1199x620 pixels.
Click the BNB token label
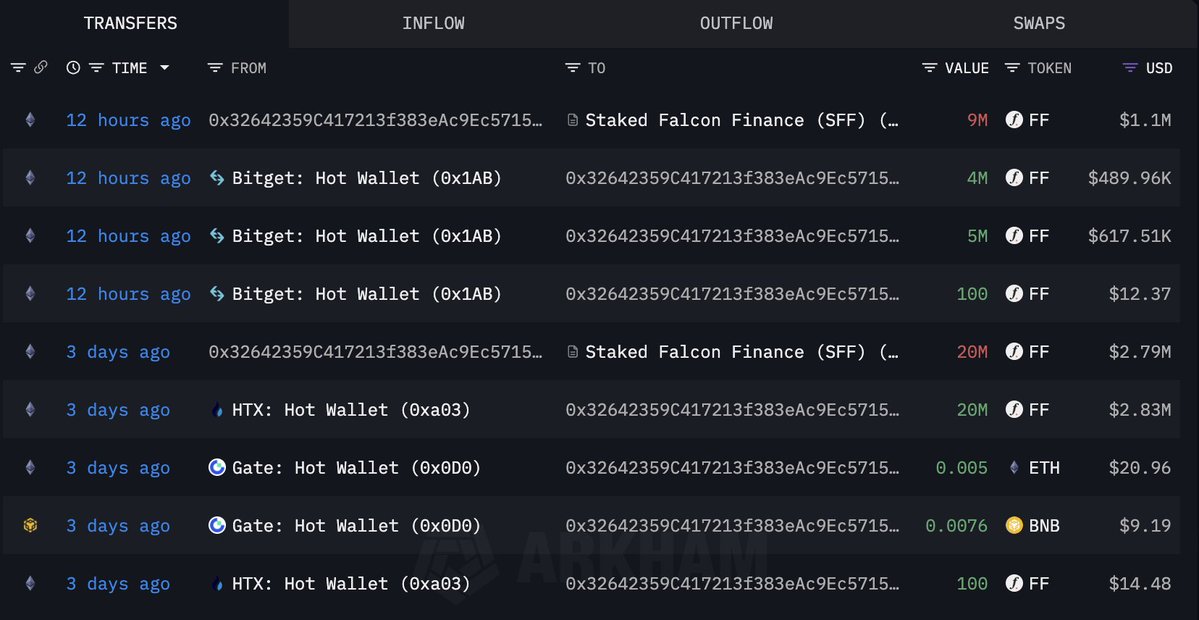1045,526
